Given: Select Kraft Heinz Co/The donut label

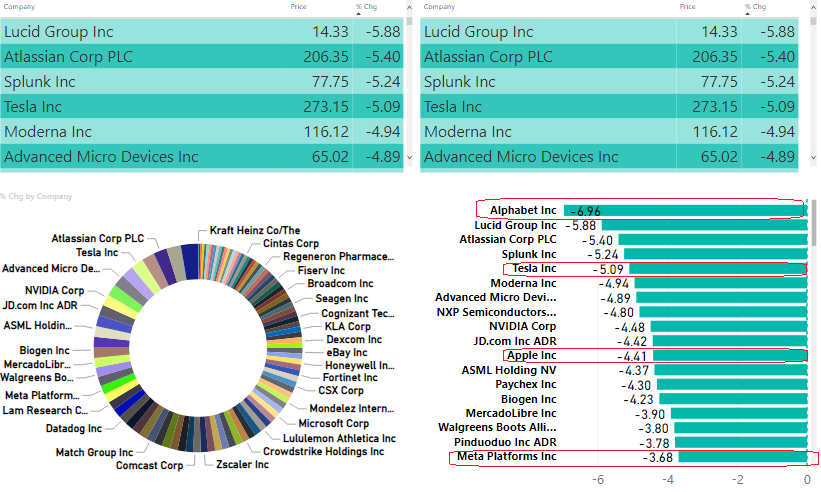Looking at the screenshot, I should pyautogui.click(x=255, y=230).
